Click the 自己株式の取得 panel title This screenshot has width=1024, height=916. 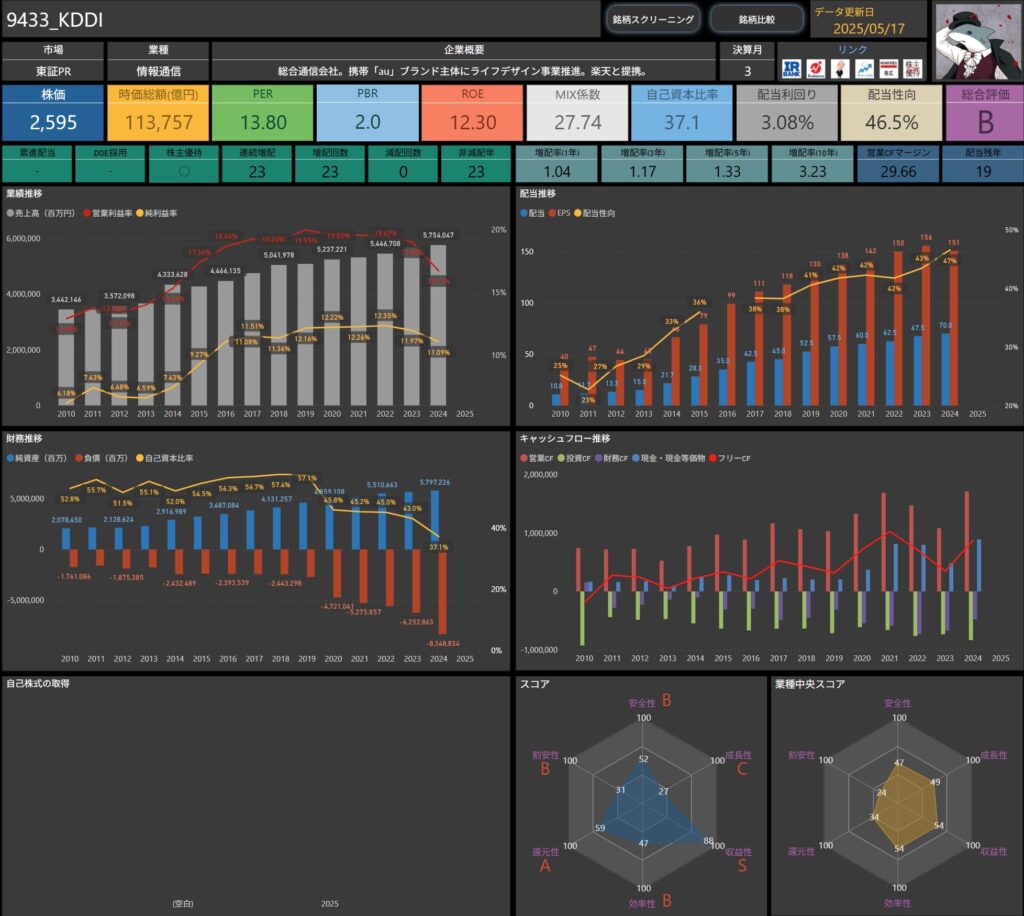[x=38, y=684]
